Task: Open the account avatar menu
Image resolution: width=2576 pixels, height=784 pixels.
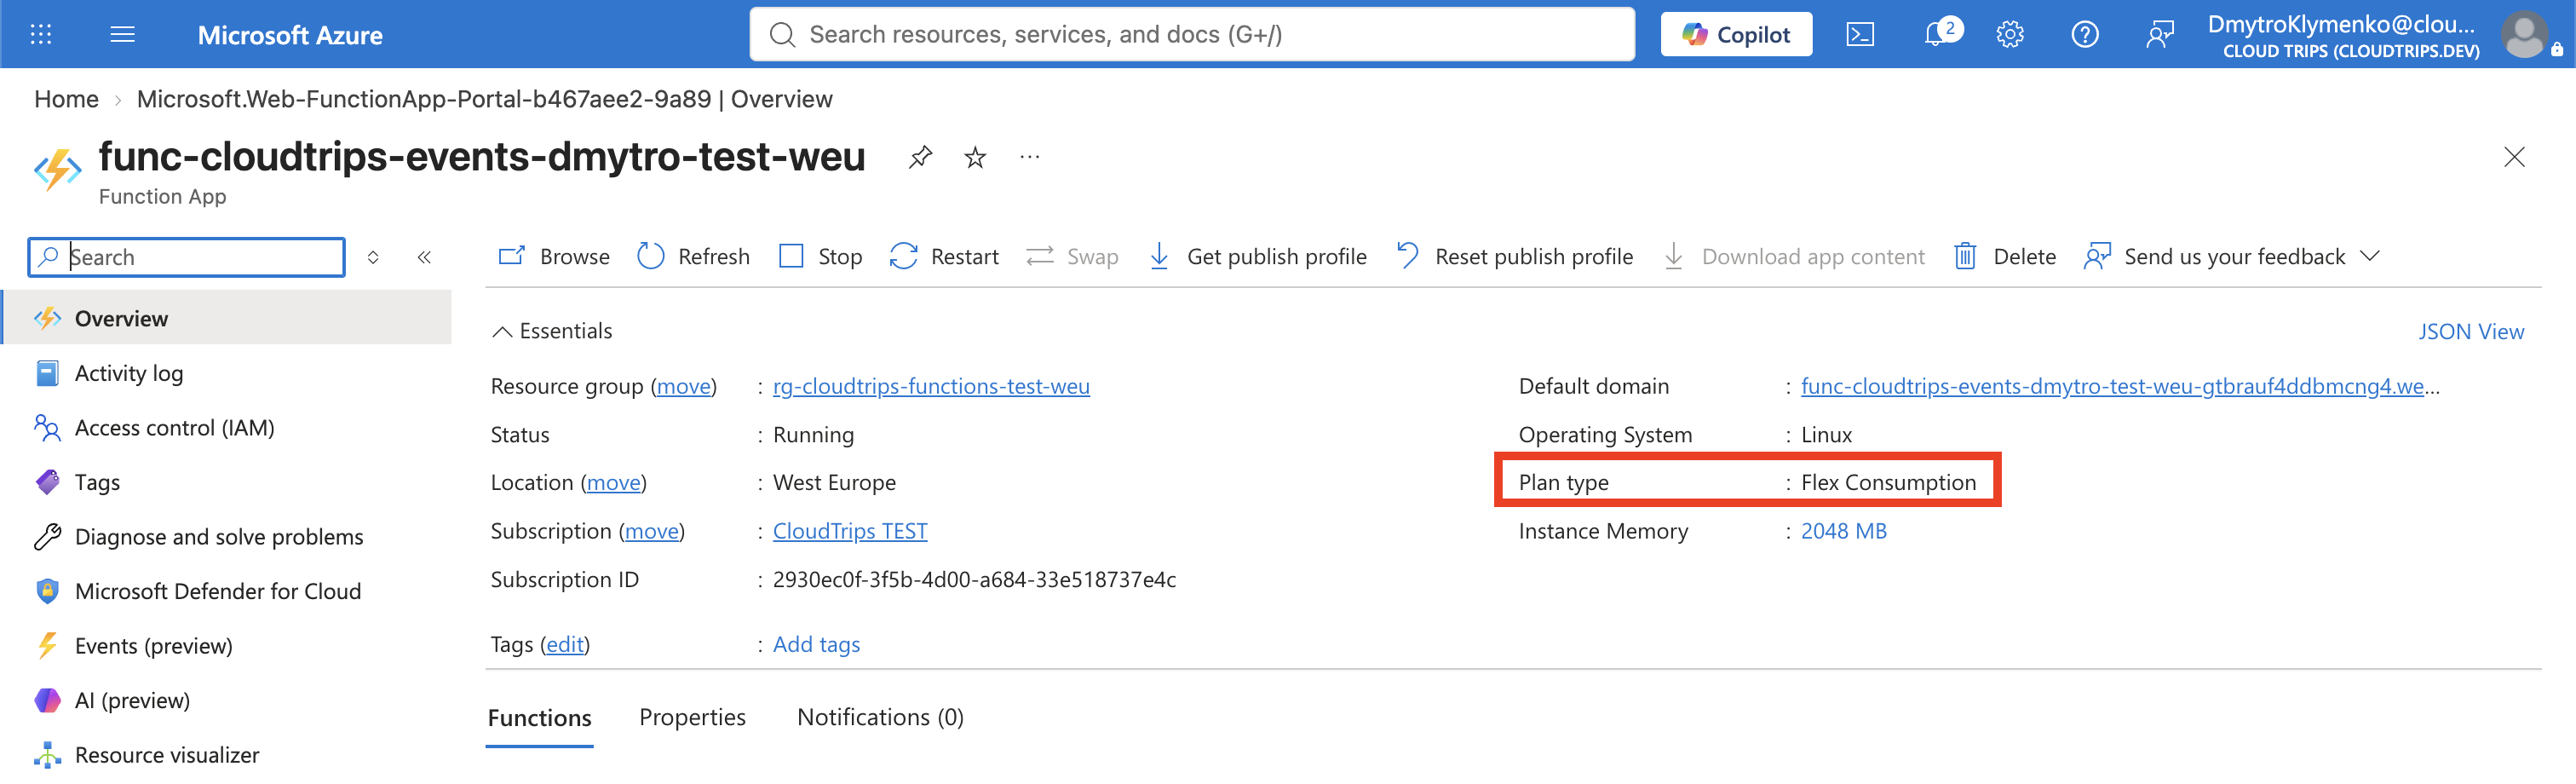Action: pyautogui.click(x=2525, y=35)
